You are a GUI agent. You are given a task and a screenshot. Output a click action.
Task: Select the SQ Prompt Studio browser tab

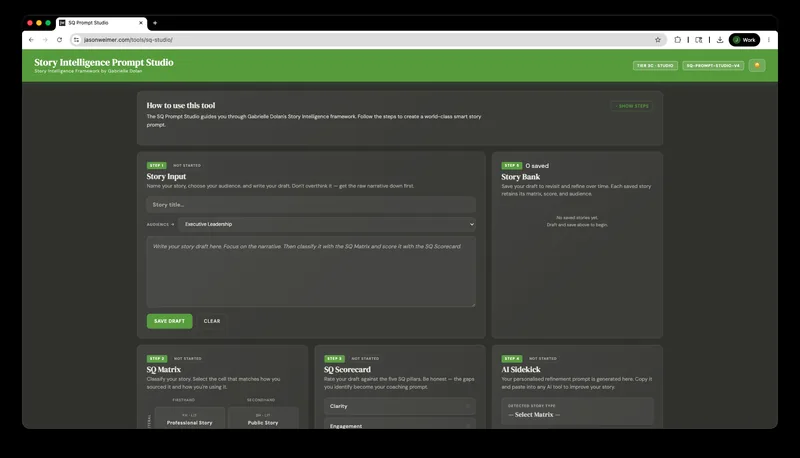coord(101,23)
